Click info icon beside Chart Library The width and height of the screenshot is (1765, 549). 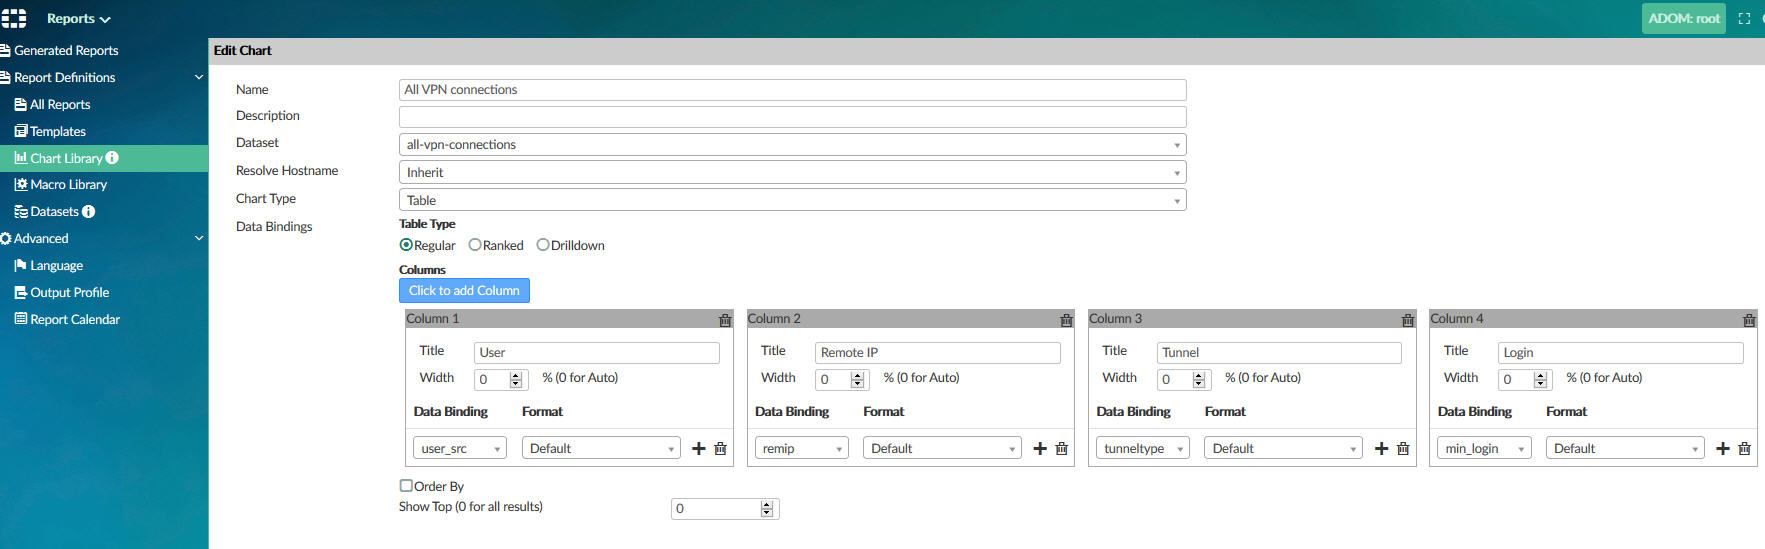[112, 158]
